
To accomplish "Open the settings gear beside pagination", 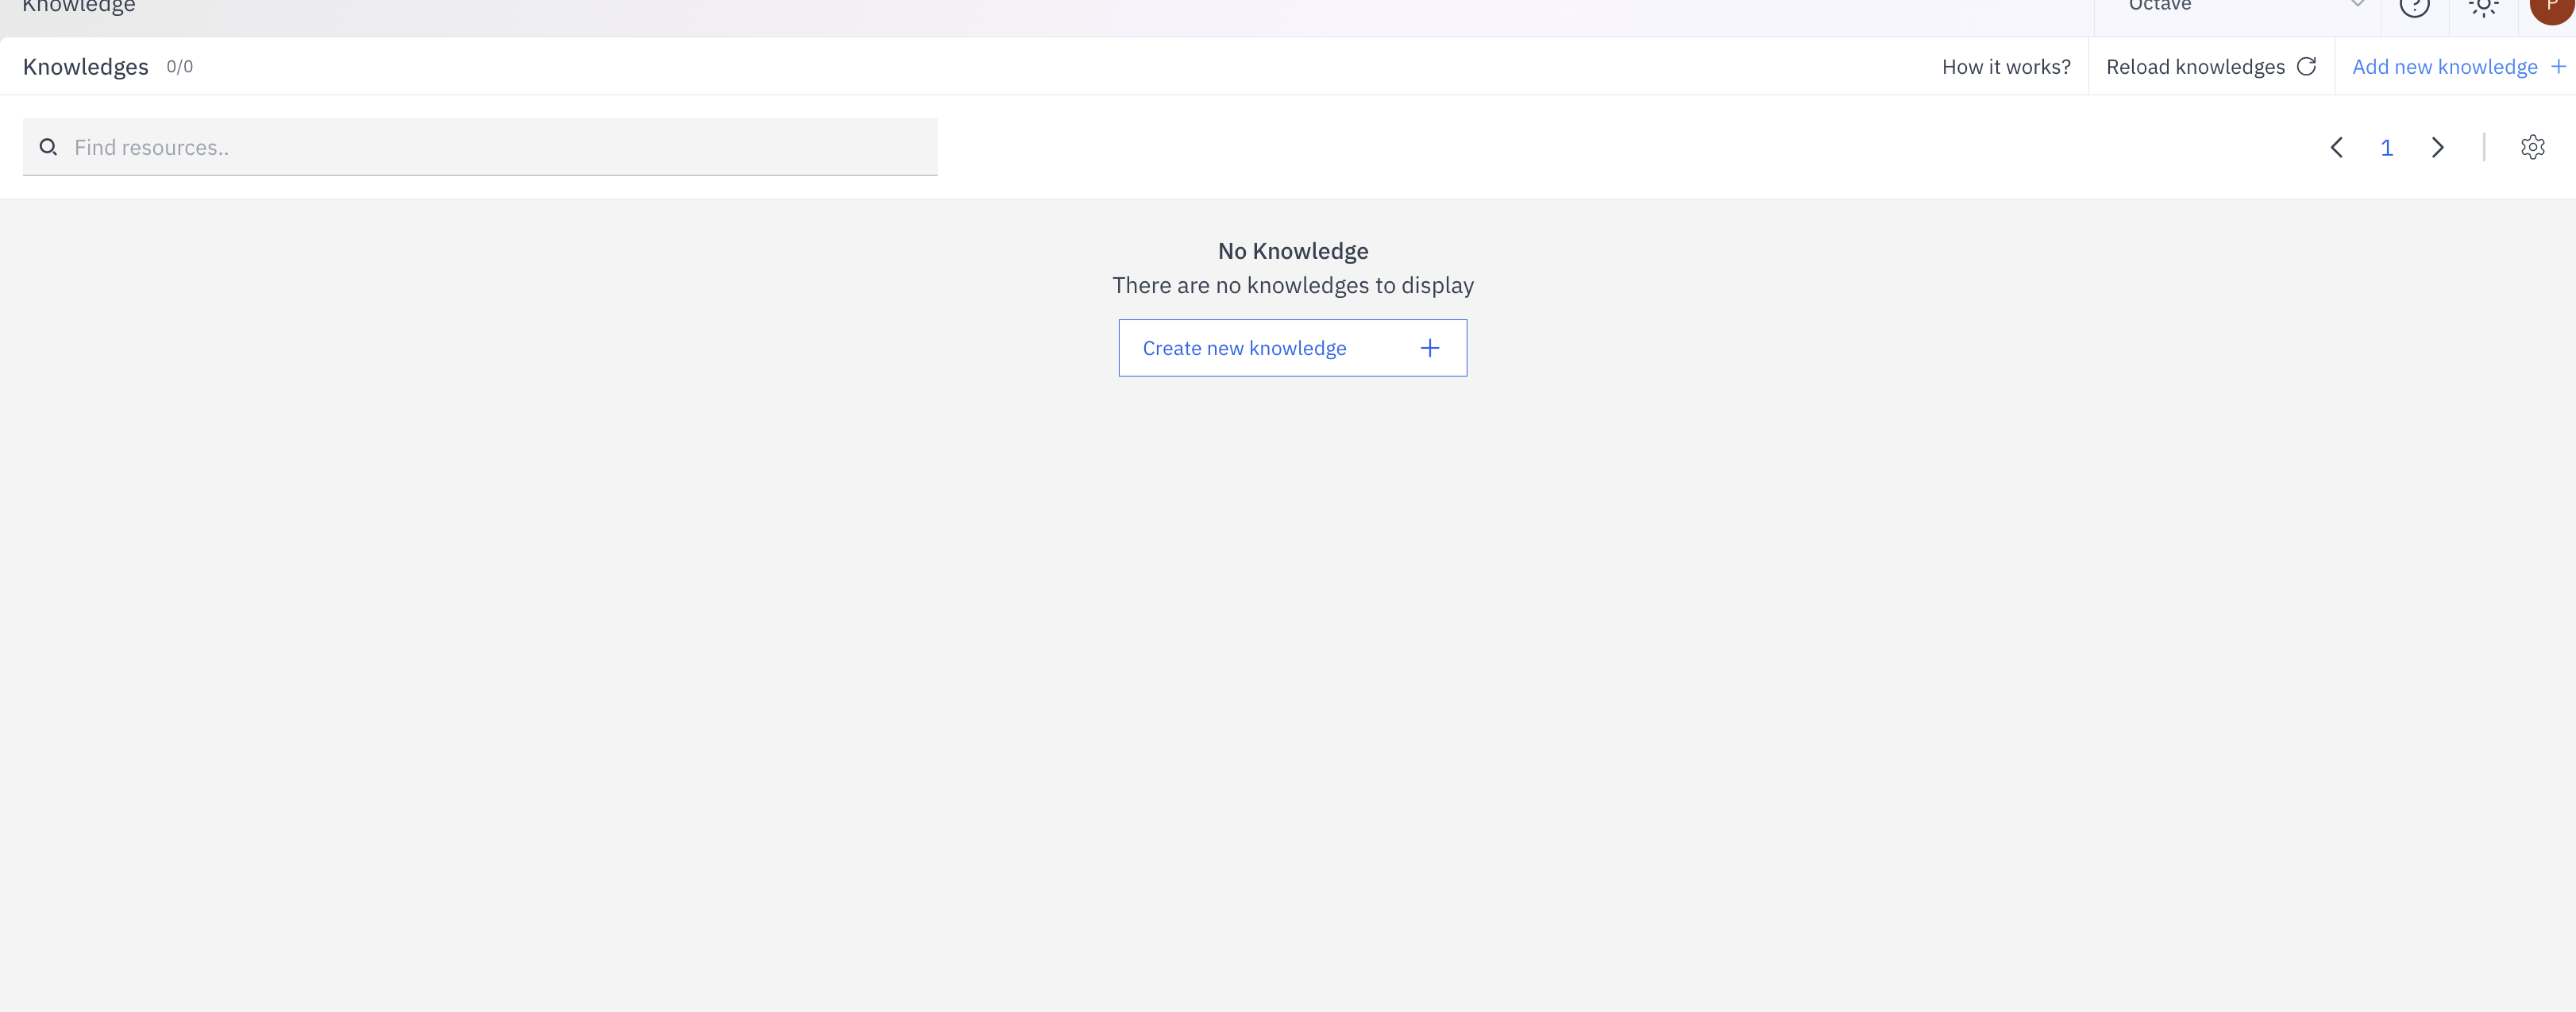I will click(2533, 147).
